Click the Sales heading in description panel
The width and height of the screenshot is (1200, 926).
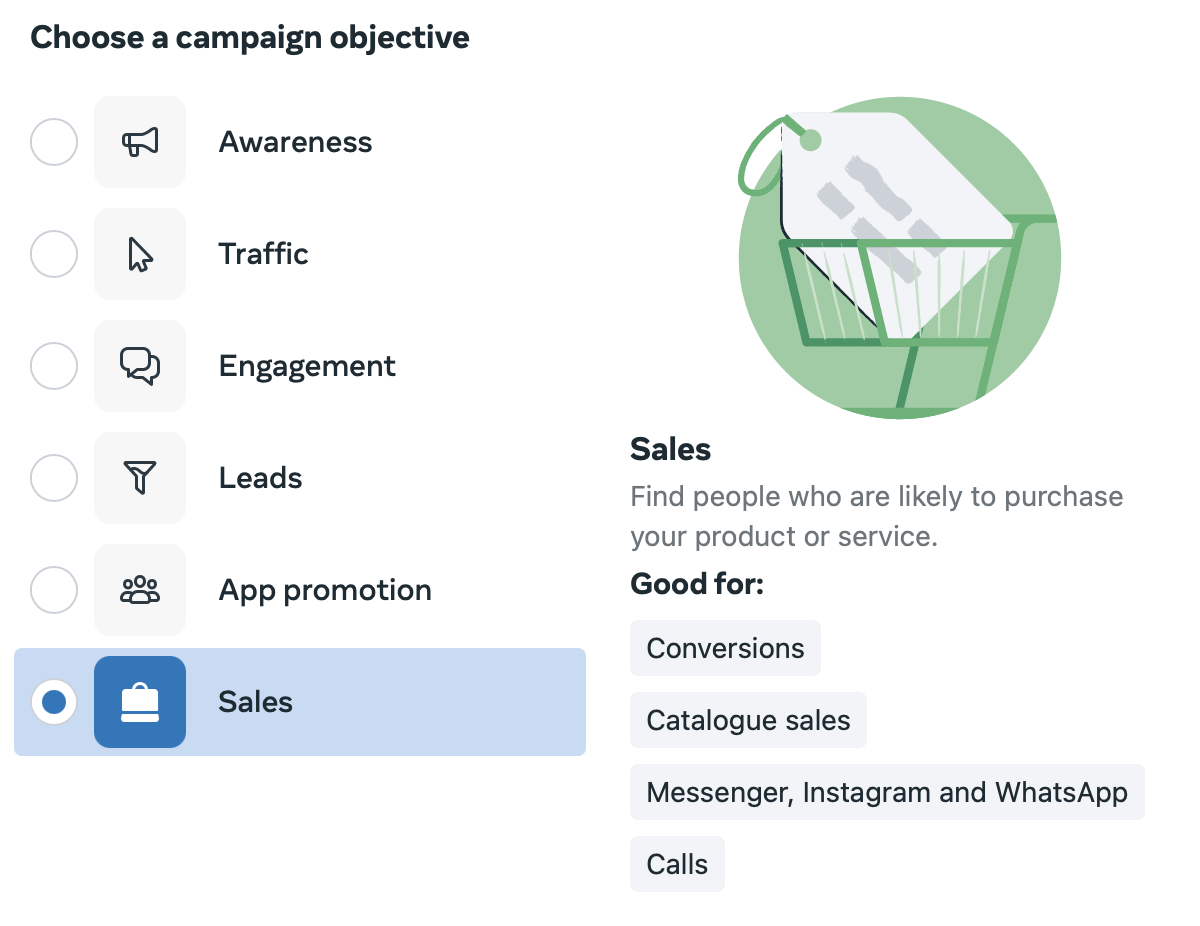pyautogui.click(x=670, y=449)
